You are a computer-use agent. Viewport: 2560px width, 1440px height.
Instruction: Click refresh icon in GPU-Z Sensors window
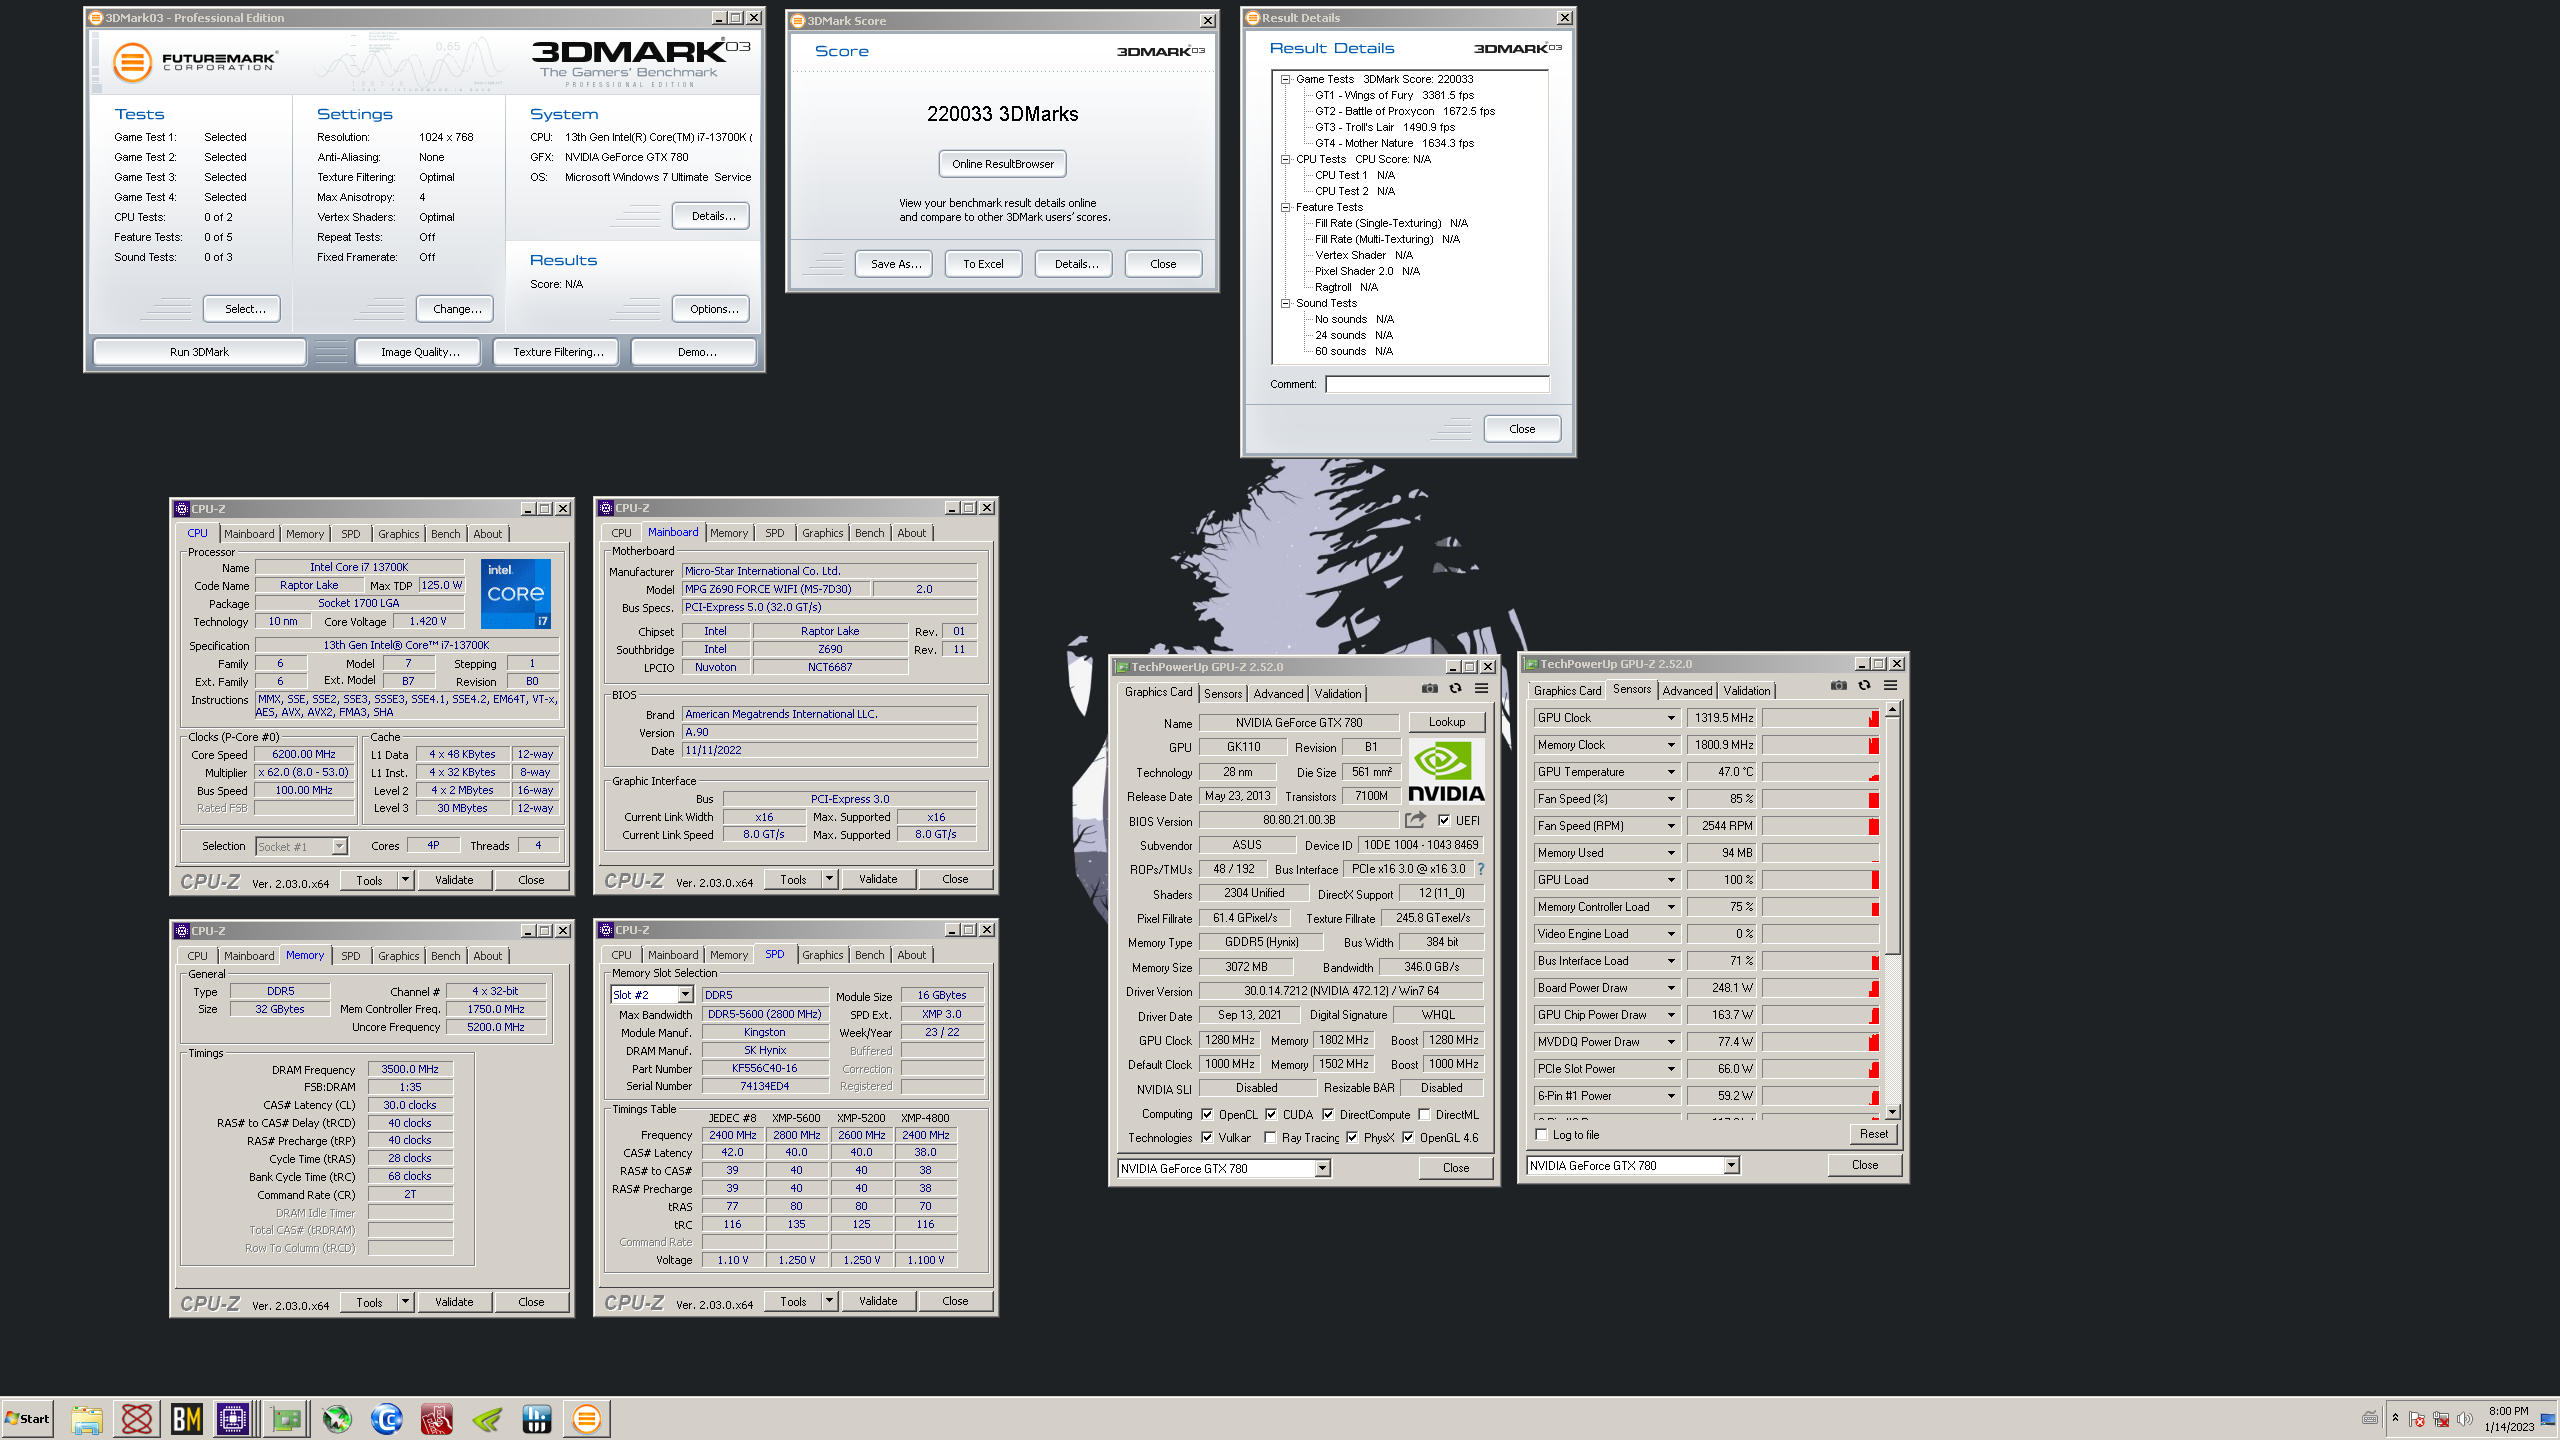(1865, 685)
